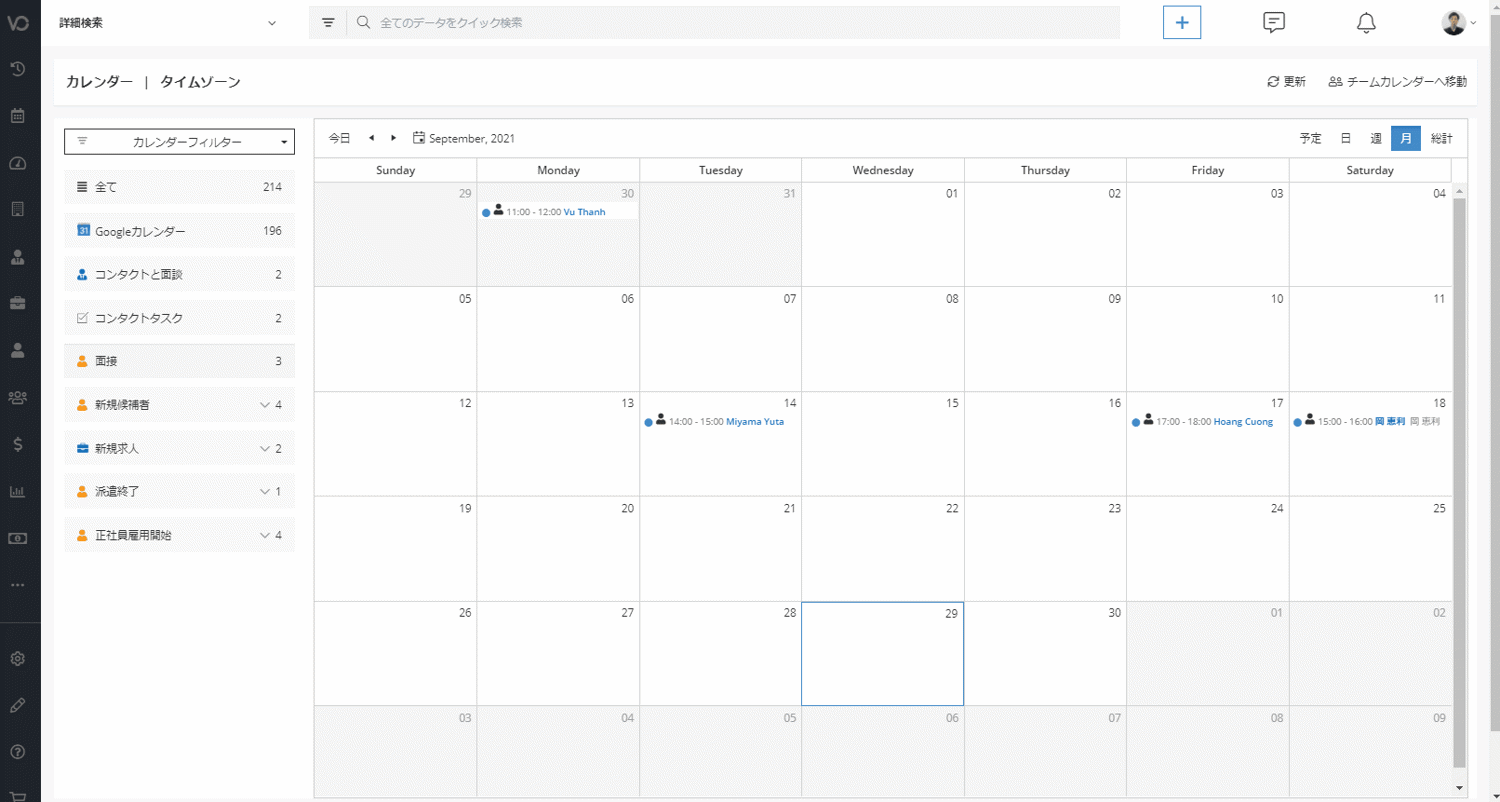The image size is (1500, 802).
Task: Open the briefcase jobs sidebar icon
Action: [x=17, y=302]
